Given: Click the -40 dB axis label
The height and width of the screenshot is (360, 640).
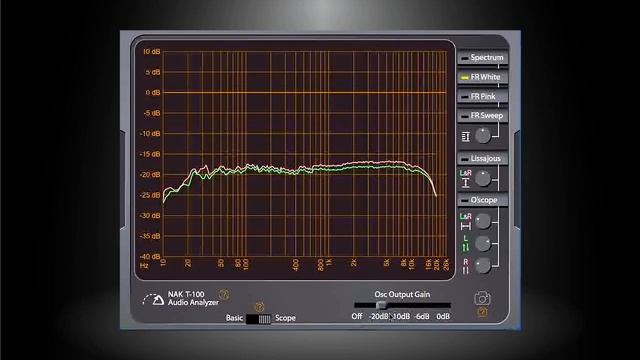Looking at the screenshot, I should (x=150, y=257).
